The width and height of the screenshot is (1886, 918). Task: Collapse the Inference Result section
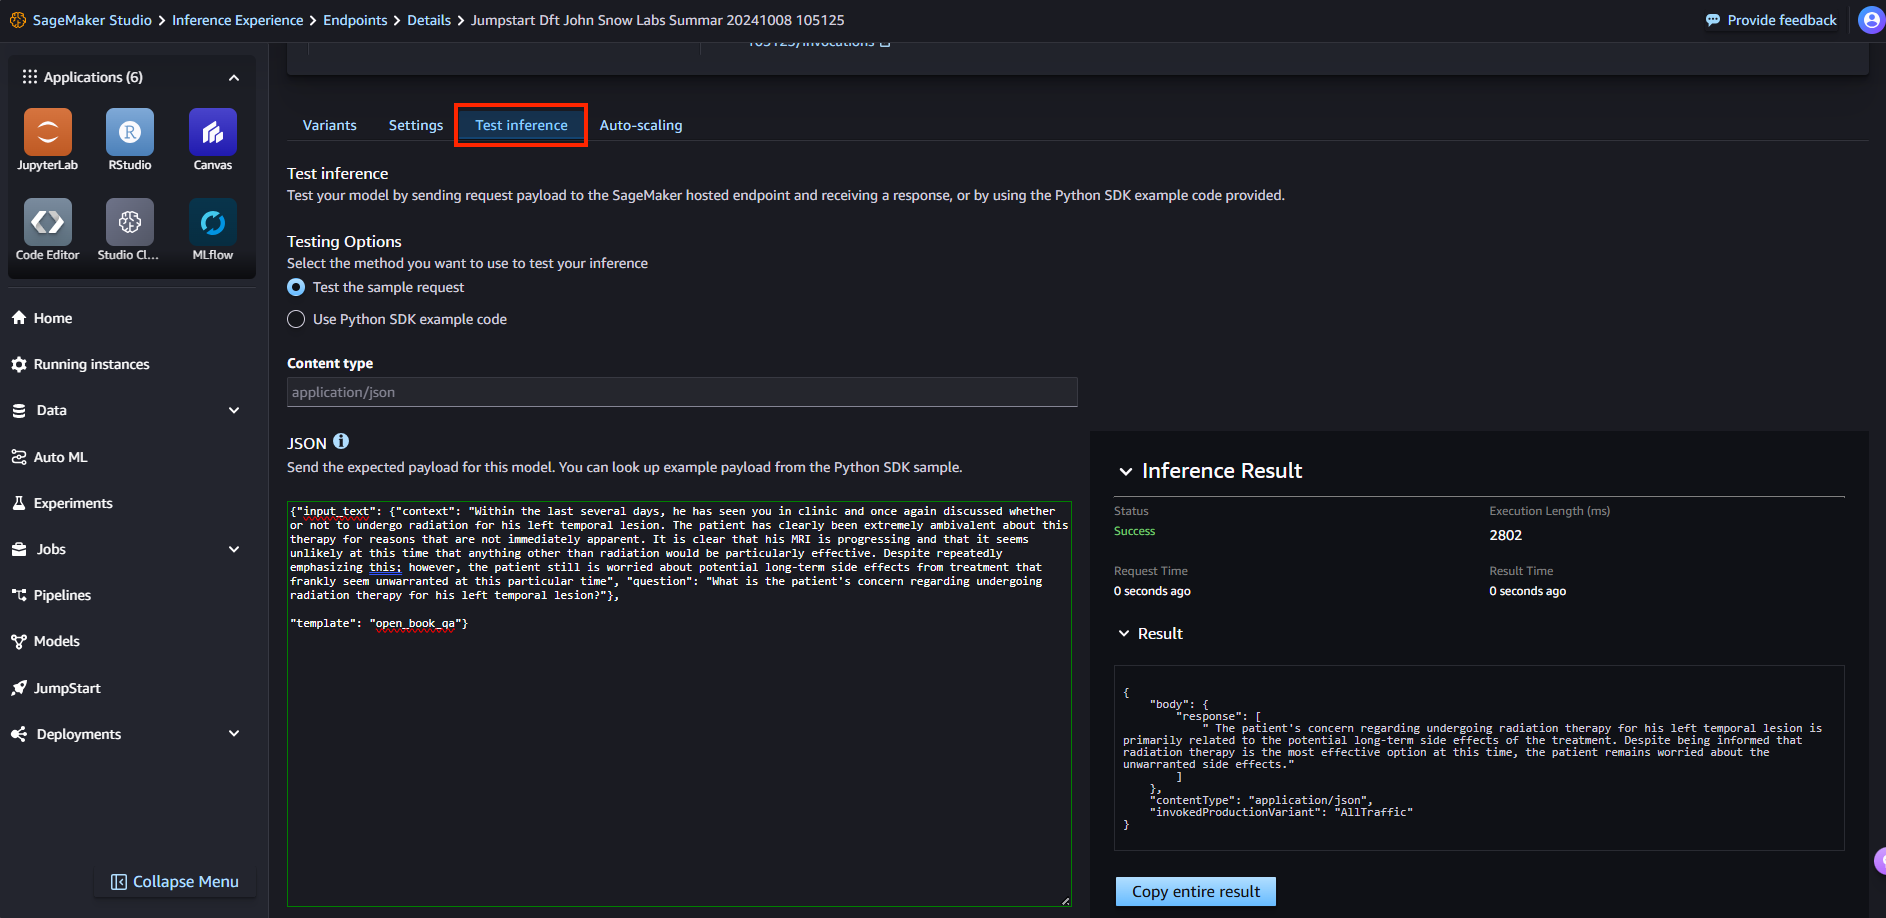pos(1126,471)
